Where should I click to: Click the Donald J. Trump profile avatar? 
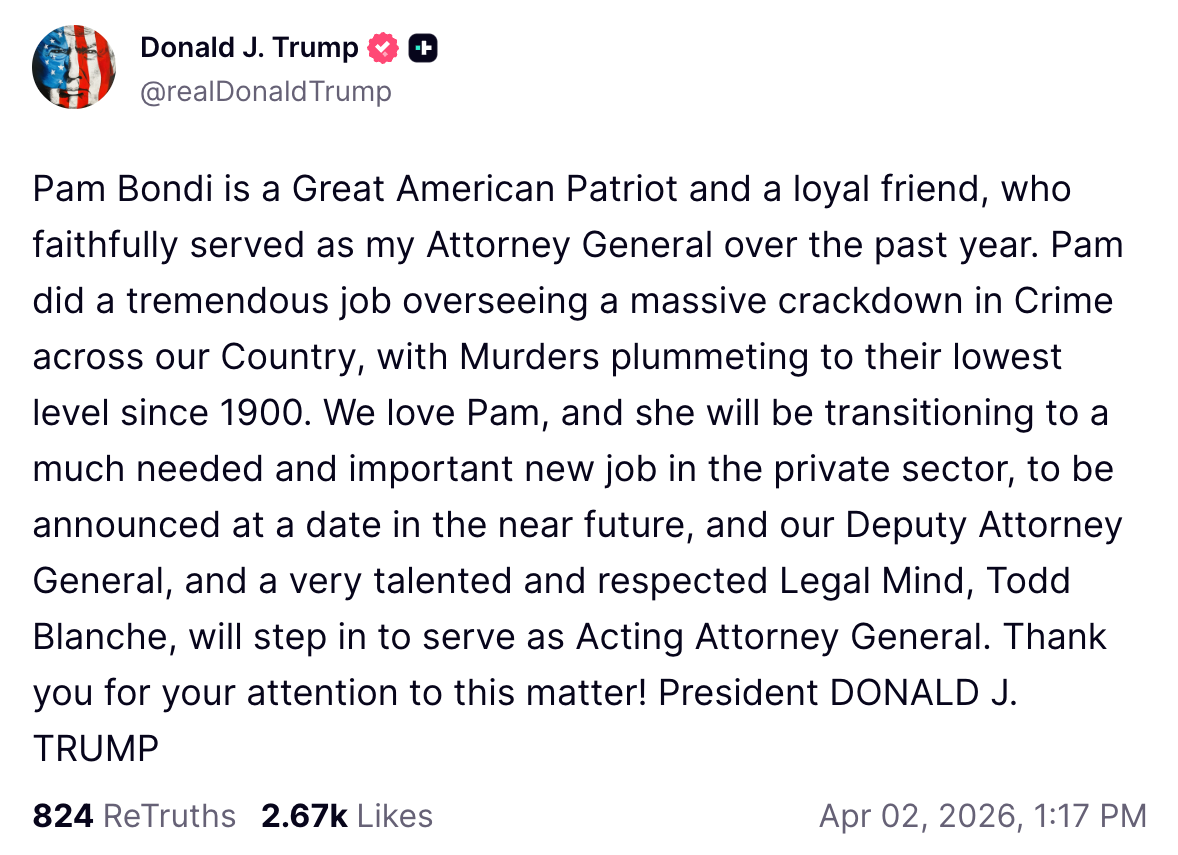(x=75, y=66)
